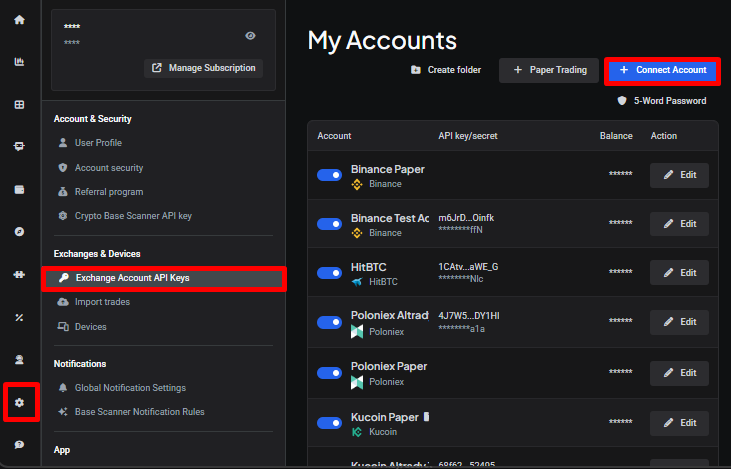Select Exchange Account API Keys
731x469 pixels.
[x=164, y=278]
